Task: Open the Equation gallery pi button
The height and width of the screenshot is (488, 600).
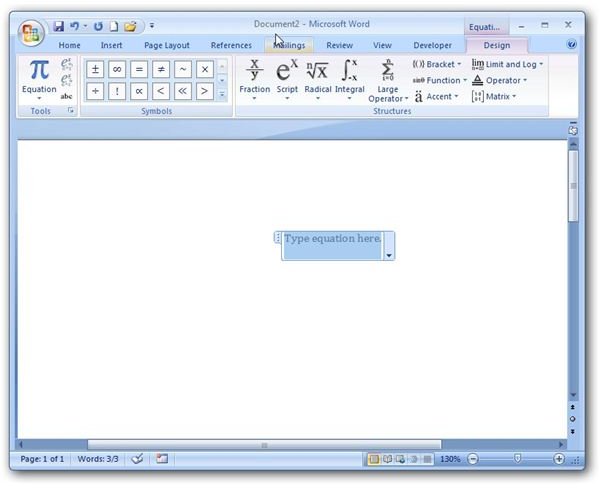Action: [x=39, y=80]
